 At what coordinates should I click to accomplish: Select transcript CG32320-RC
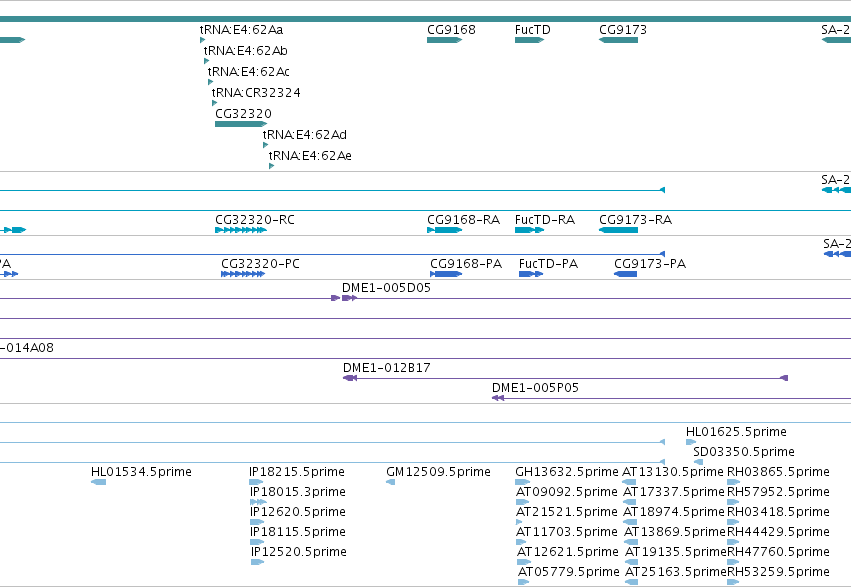point(241,230)
